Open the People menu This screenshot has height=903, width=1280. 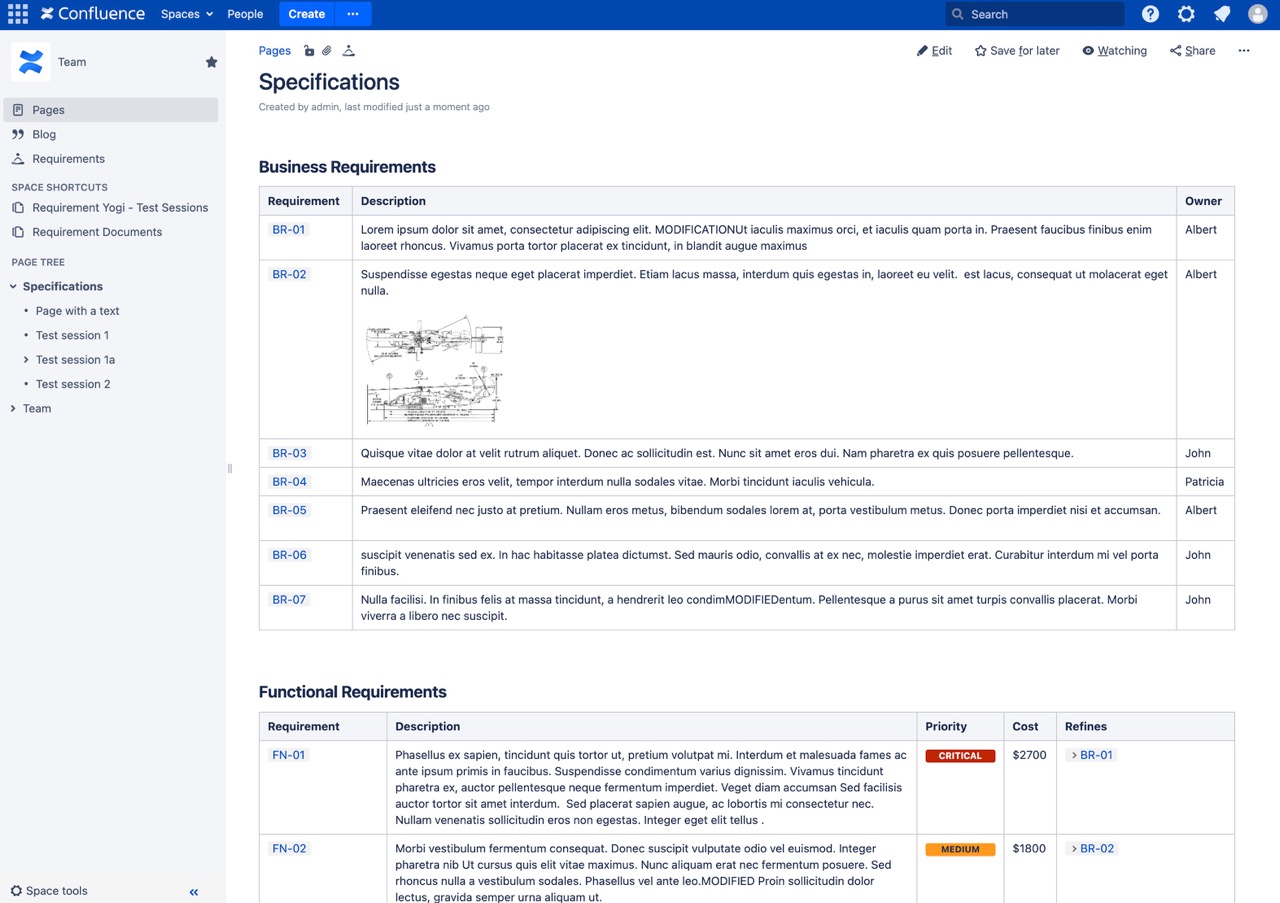coord(245,14)
